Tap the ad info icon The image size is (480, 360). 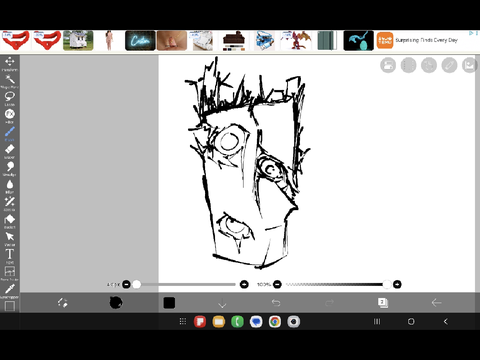click(x=472, y=33)
